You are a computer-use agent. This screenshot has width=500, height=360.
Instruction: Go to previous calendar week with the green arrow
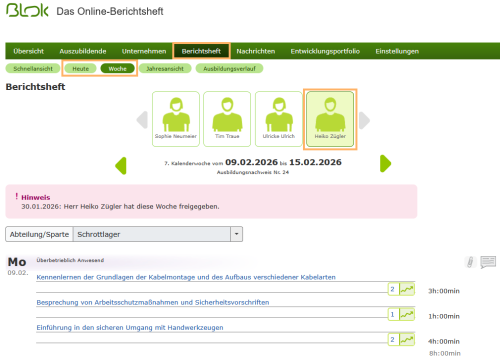[121, 165]
